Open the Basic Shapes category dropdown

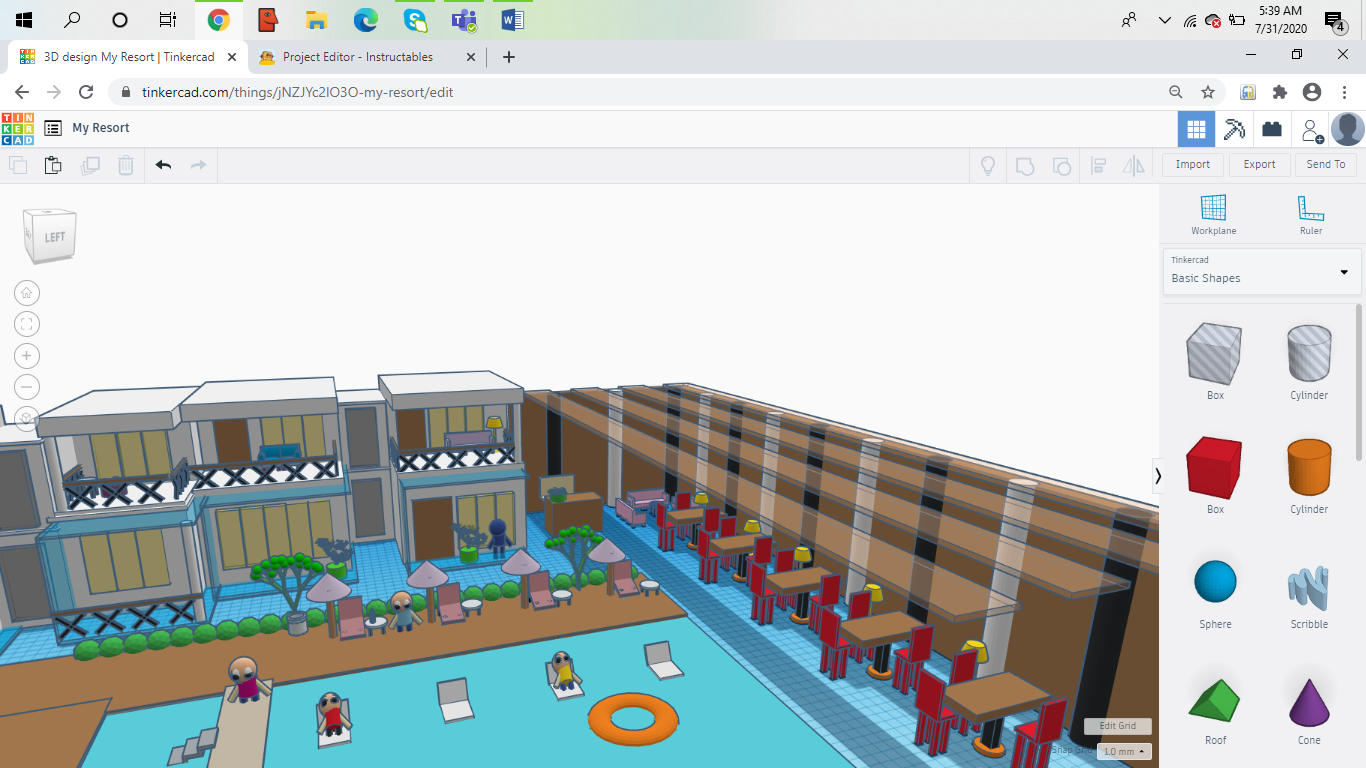tap(1262, 271)
